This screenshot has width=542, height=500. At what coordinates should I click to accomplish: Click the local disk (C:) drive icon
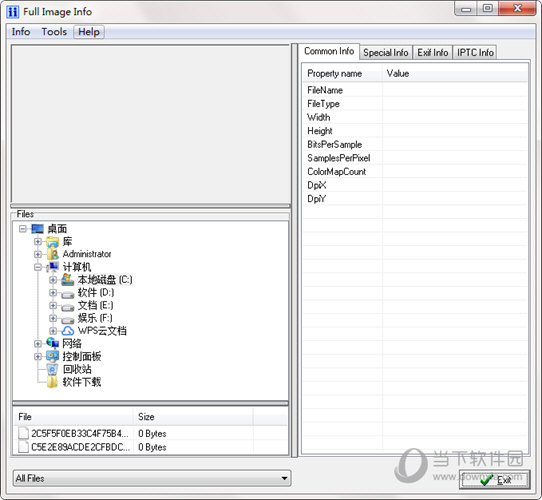click(68, 280)
